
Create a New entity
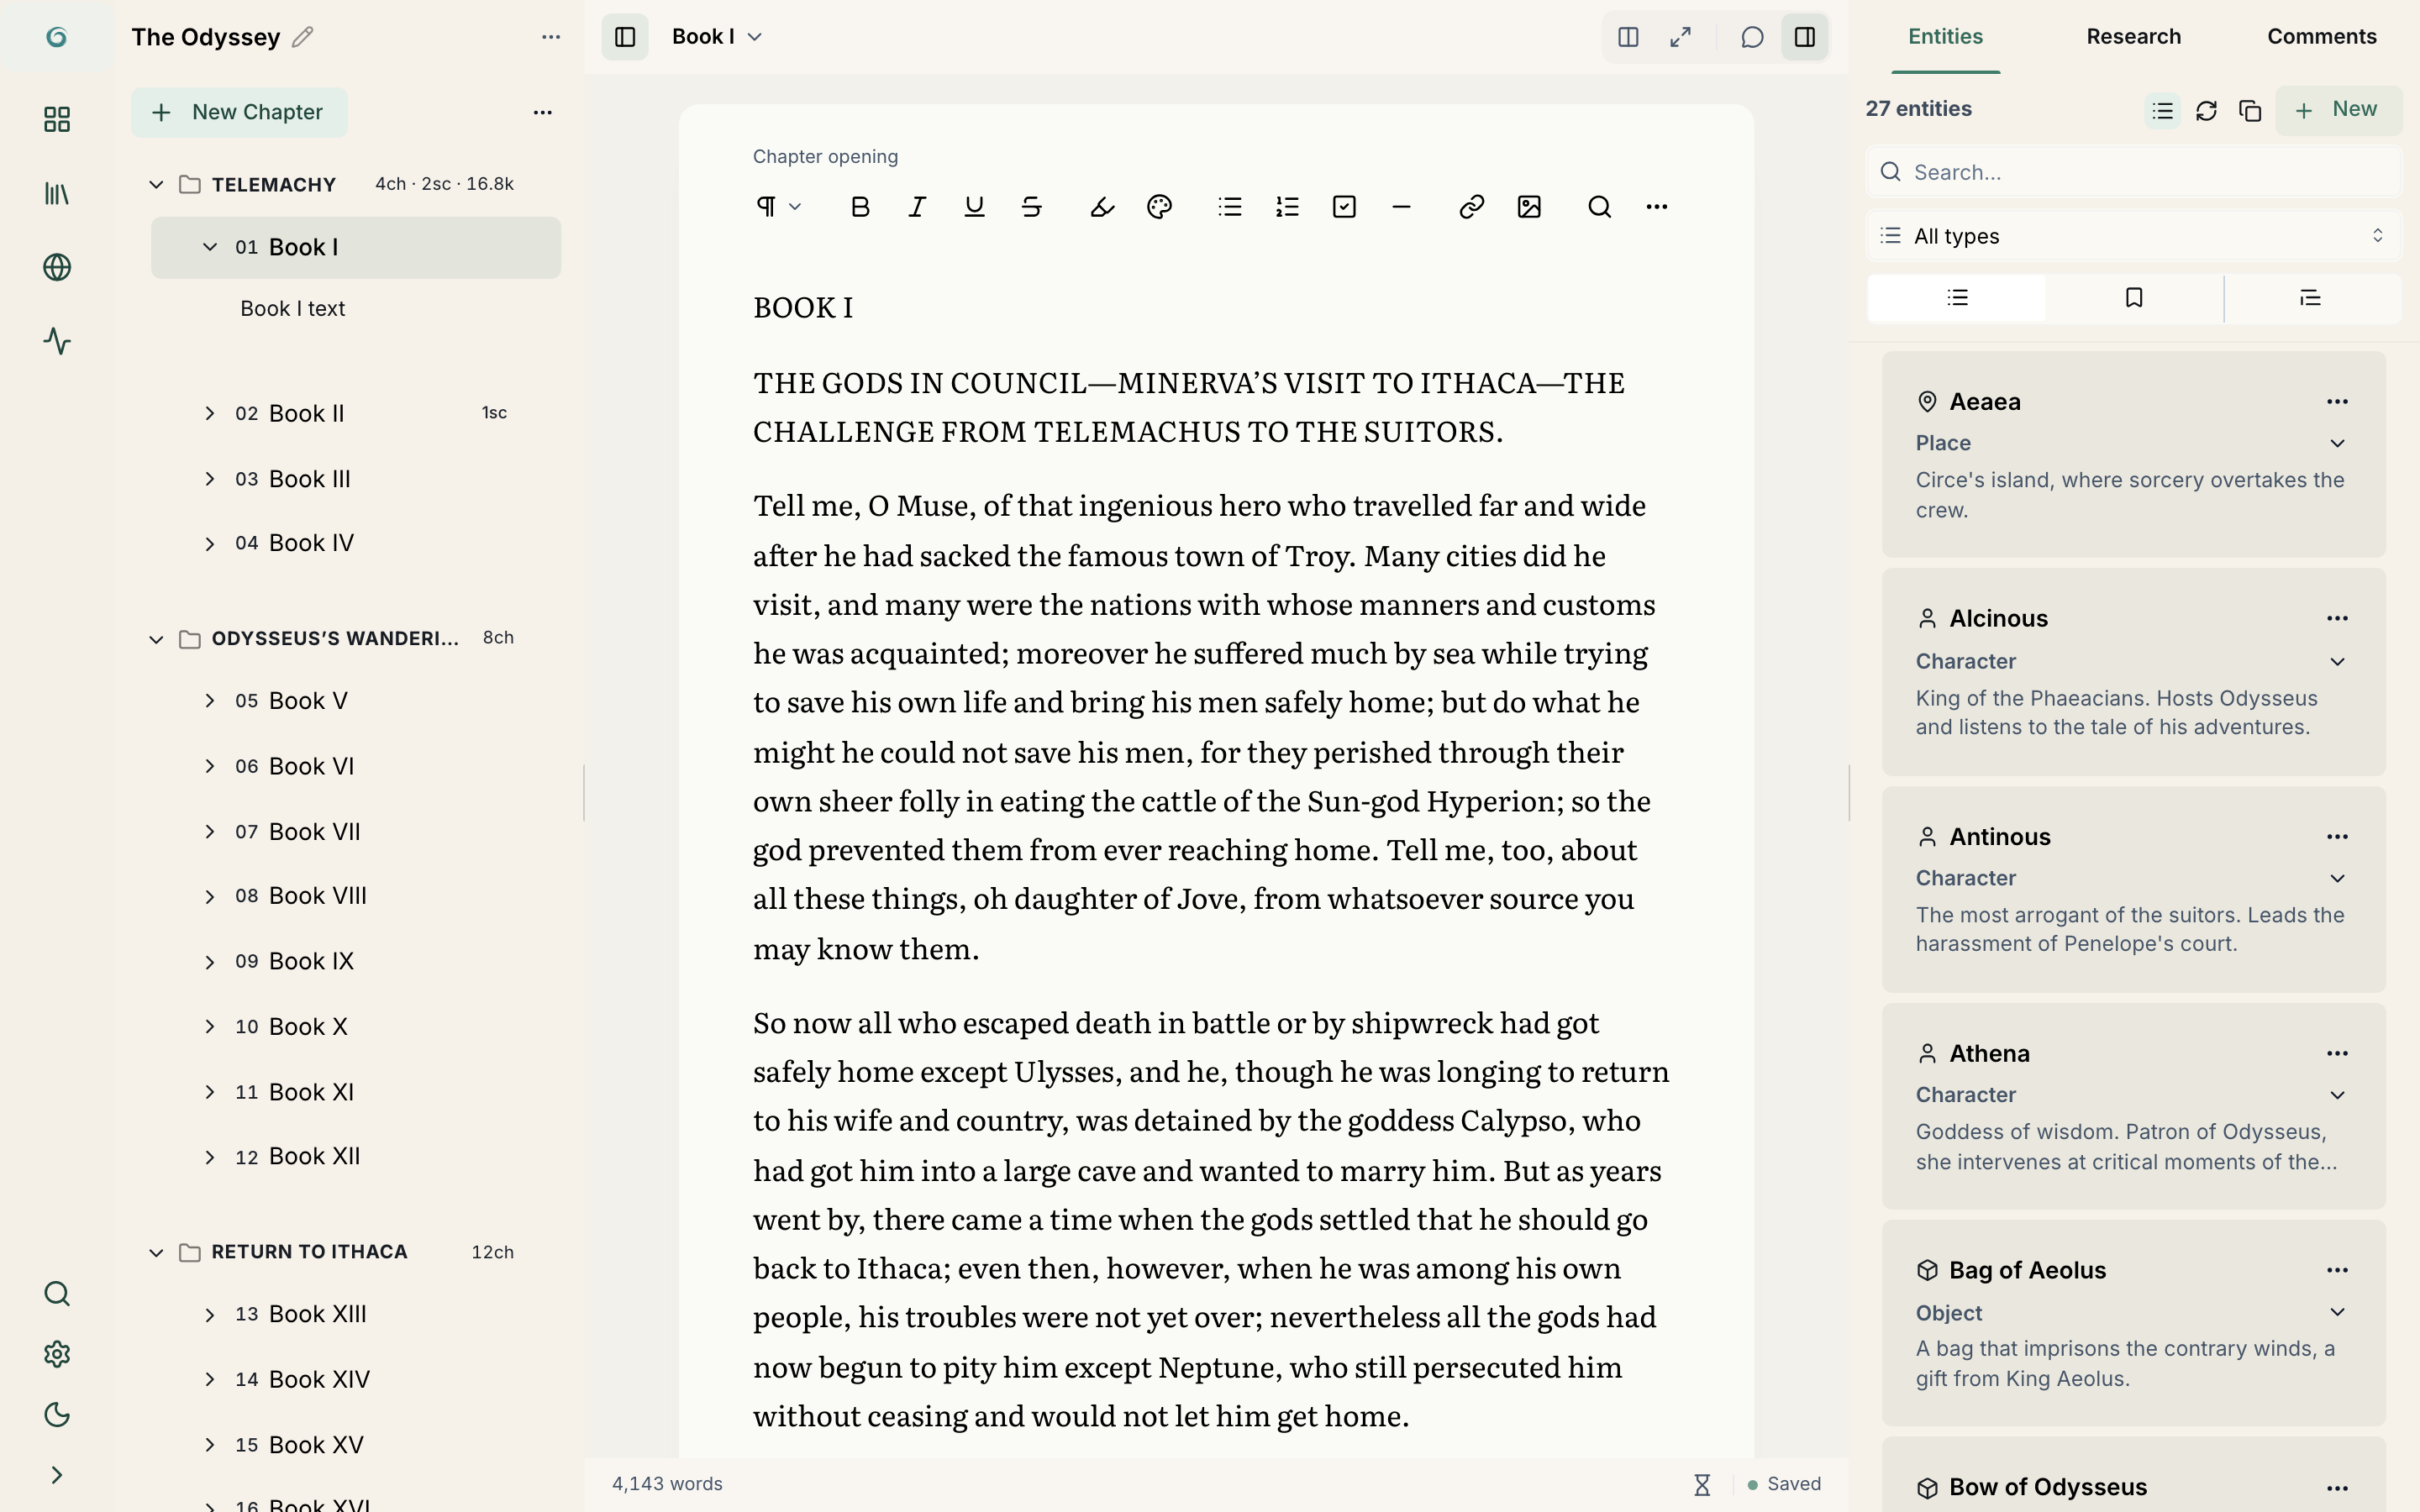[2338, 110]
